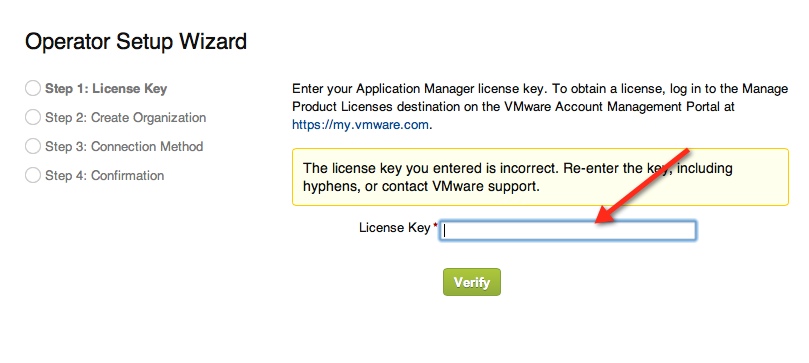809x363 pixels.
Task: Click the License Key field label
Action: 395,227
